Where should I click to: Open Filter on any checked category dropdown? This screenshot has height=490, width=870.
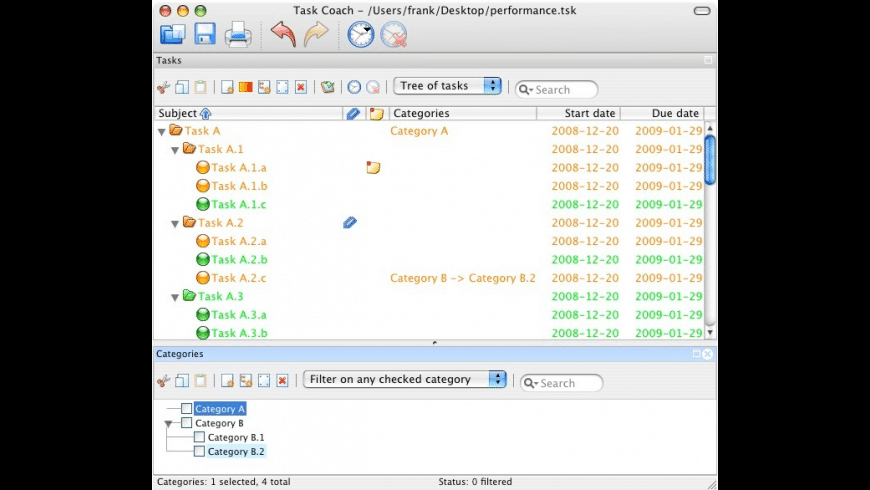point(404,379)
